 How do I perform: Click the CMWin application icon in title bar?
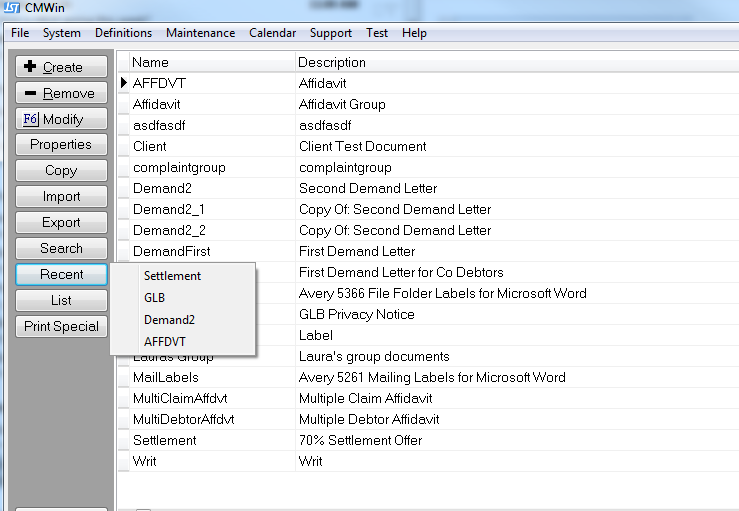tap(12, 8)
